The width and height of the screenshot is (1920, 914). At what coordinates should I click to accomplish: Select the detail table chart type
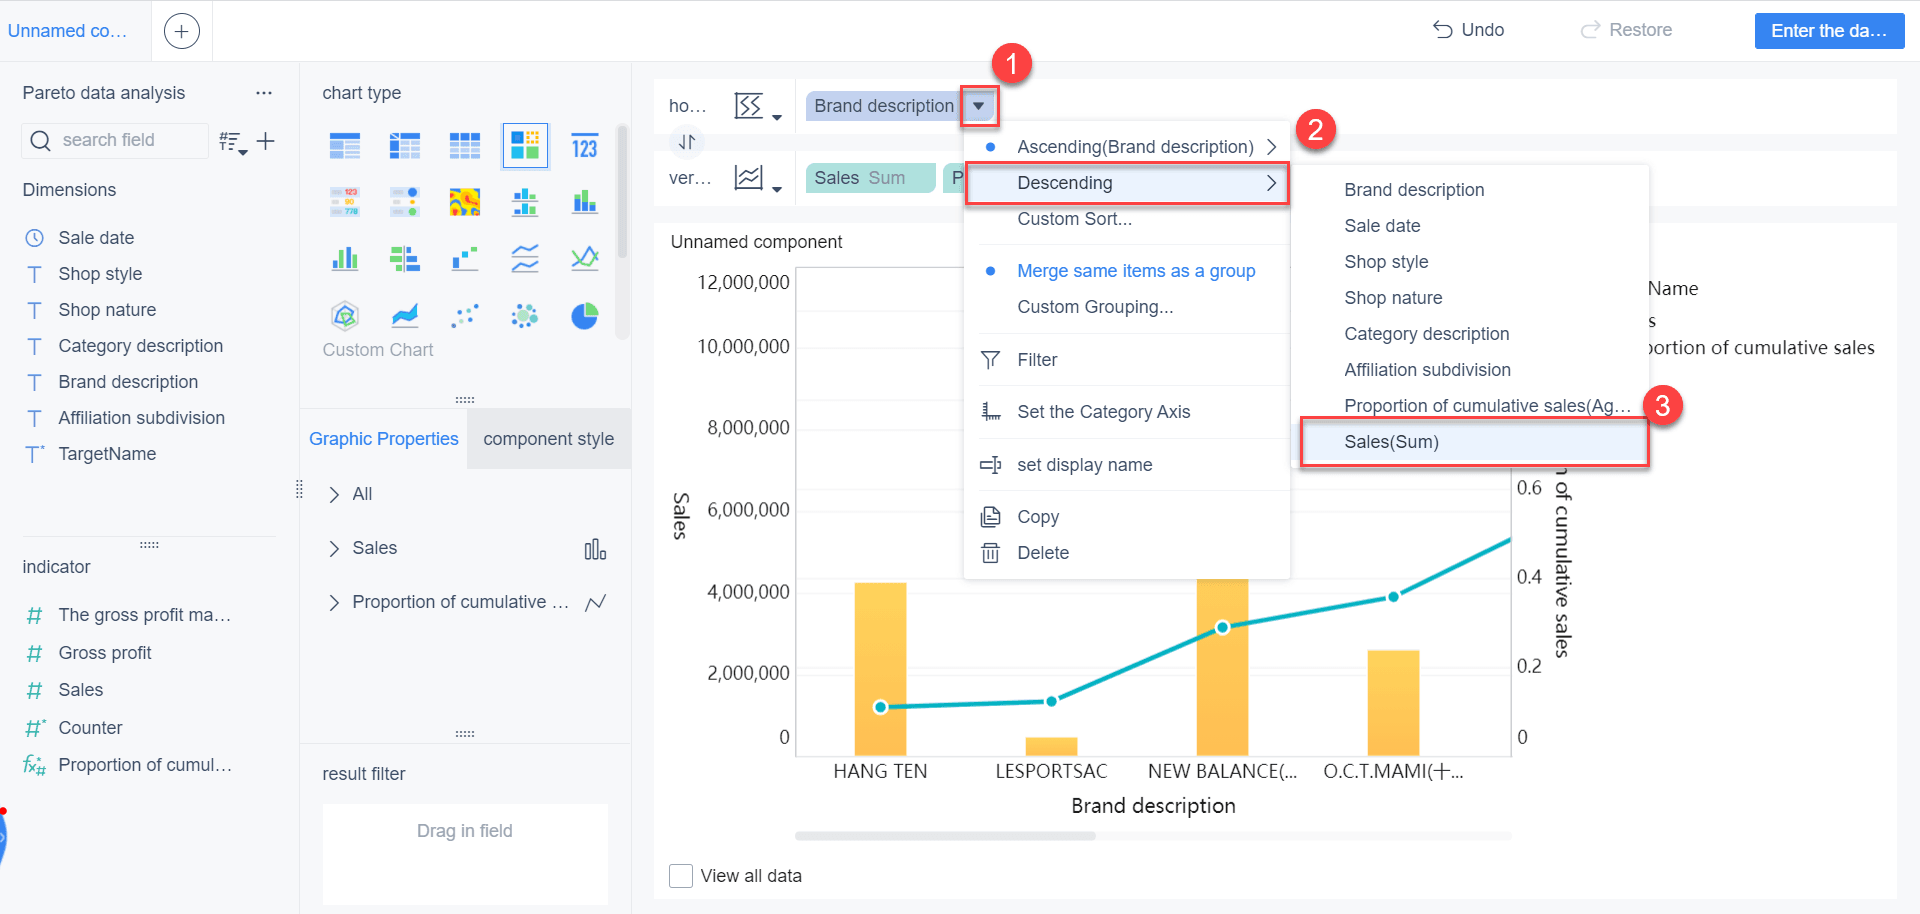click(x=465, y=146)
